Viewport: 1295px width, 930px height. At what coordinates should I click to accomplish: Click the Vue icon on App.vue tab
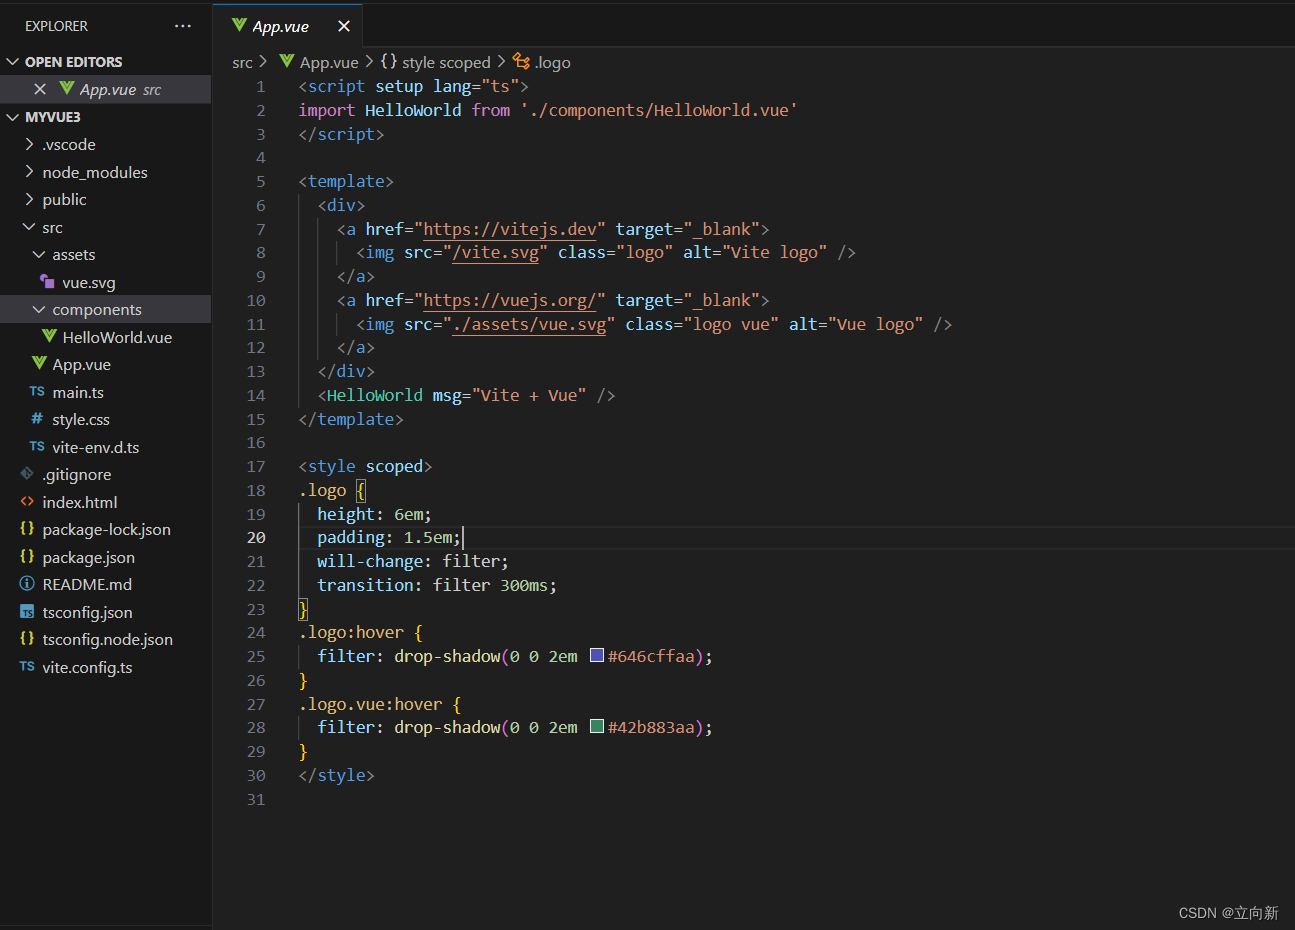click(x=239, y=25)
